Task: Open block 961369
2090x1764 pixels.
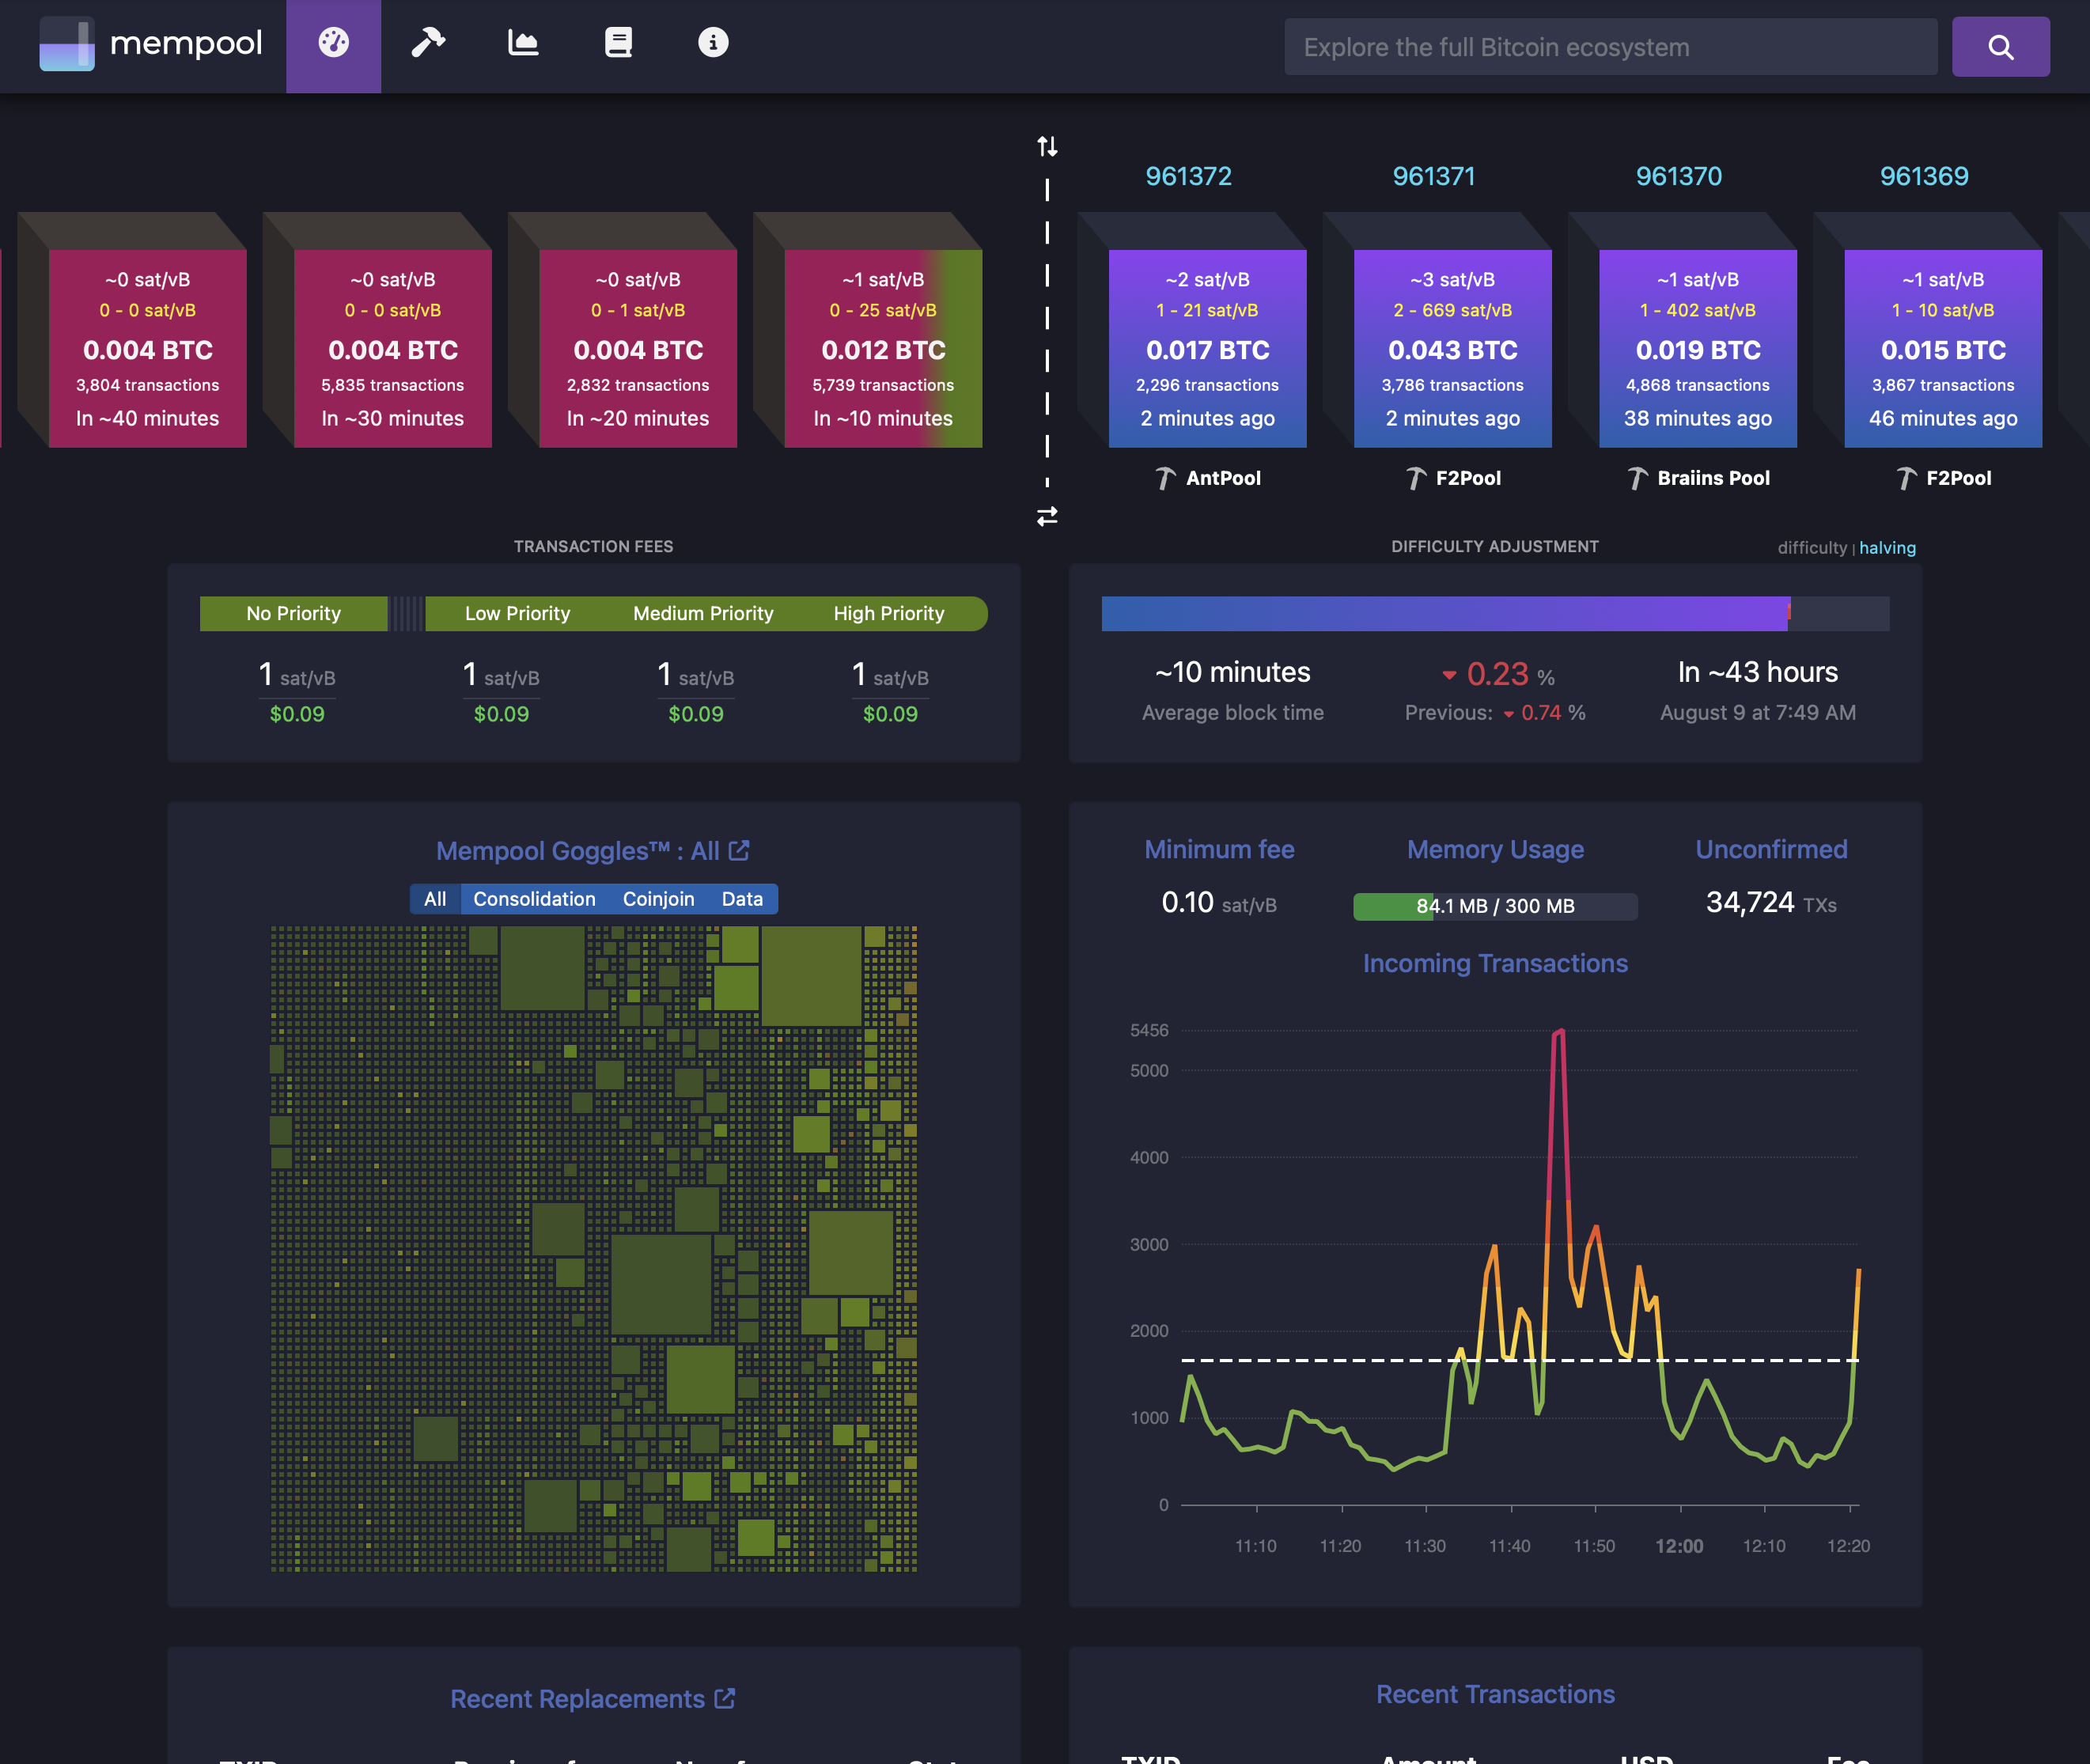Action: (1923, 176)
